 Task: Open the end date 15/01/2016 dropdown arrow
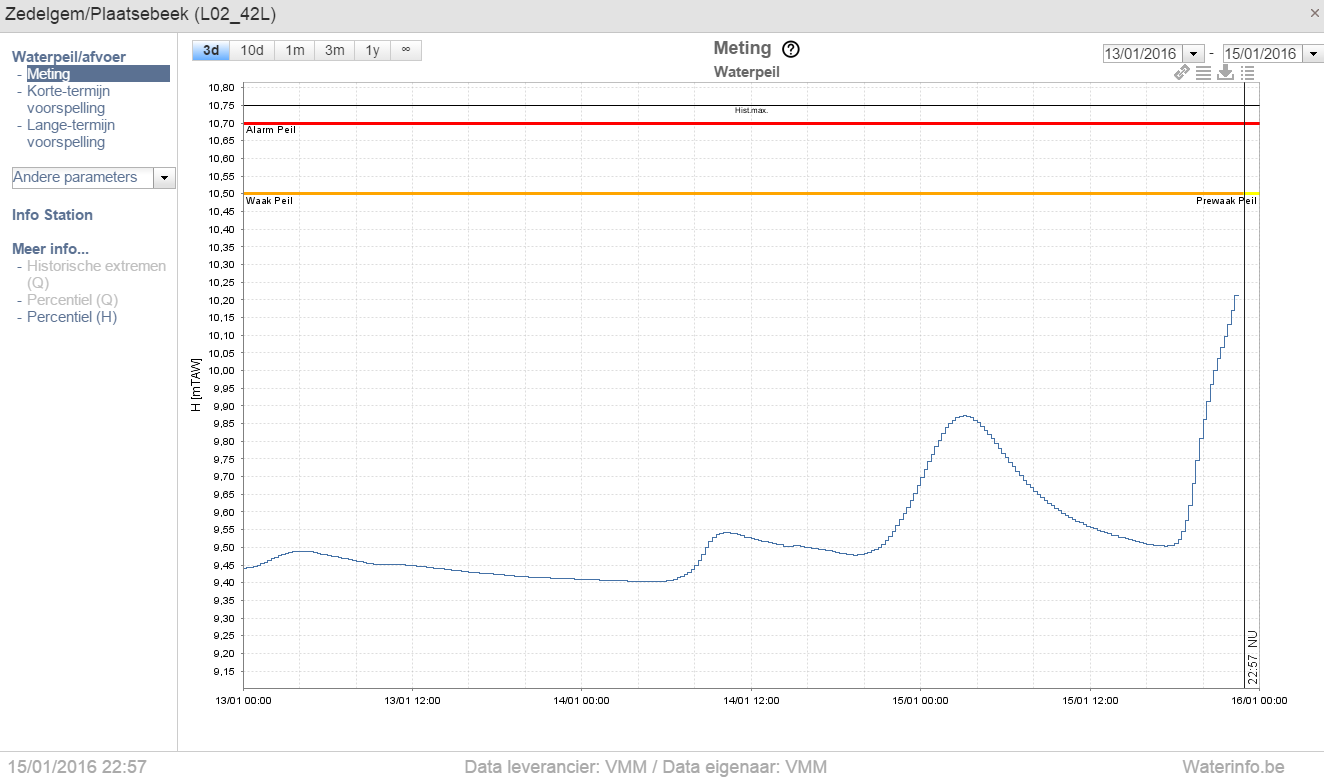[x=1312, y=54]
